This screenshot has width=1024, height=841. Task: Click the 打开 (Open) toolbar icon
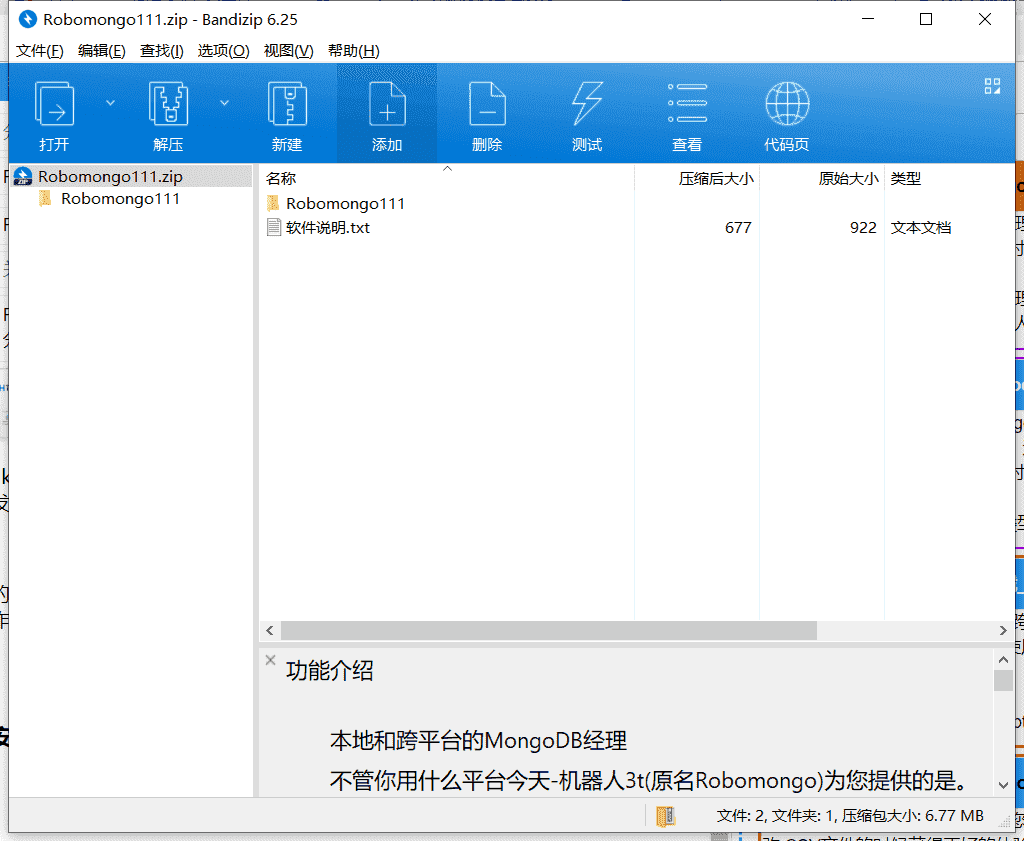pos(54,104)
